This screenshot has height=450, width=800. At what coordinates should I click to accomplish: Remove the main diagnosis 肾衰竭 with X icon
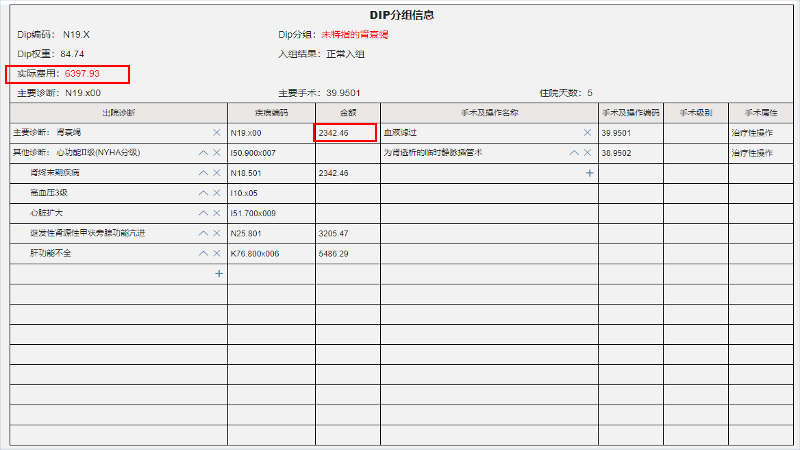click(217, 133)
